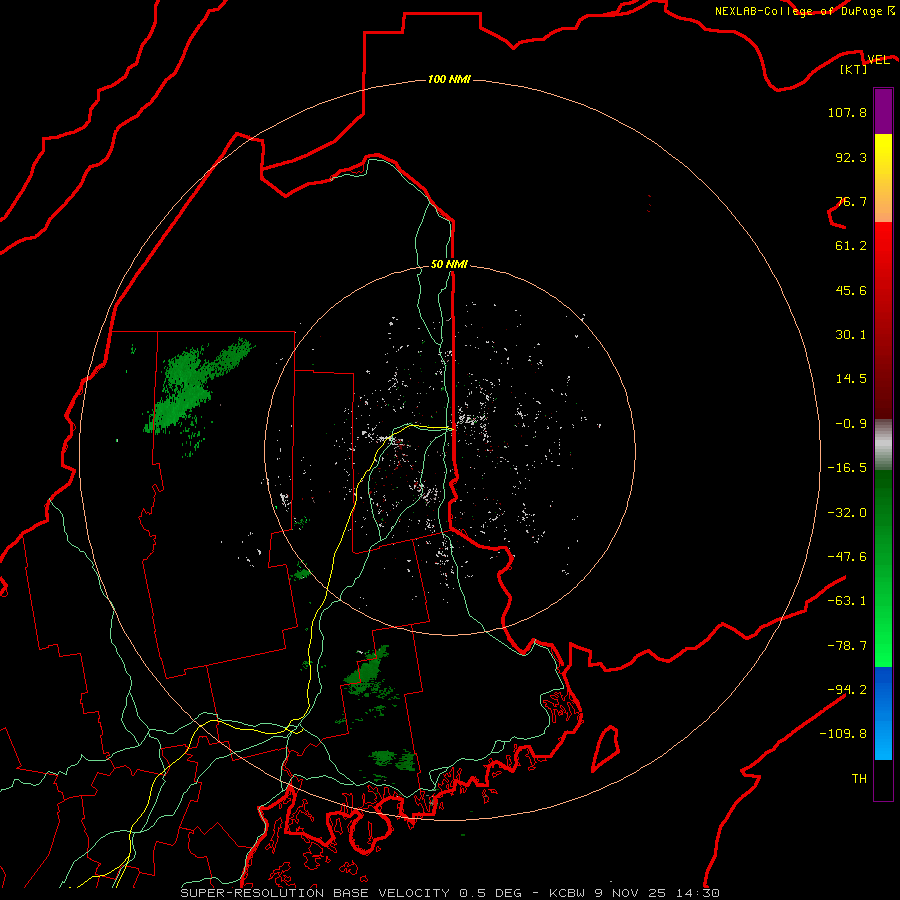
Task: Click the blue segment of the color bar
Action: click(883, 713)
